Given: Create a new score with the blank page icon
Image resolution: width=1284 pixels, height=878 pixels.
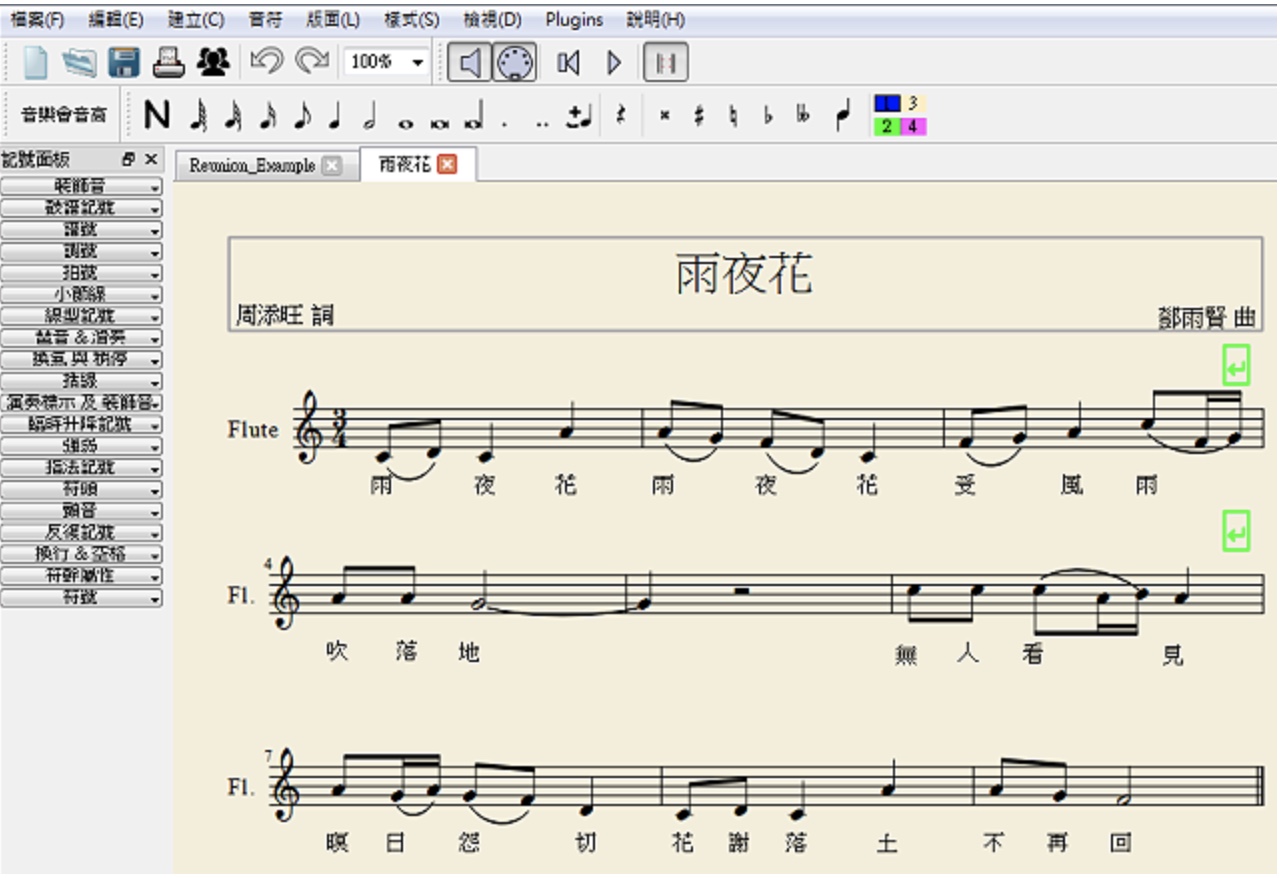Looking at the screenshot, I should click(36, 63).
